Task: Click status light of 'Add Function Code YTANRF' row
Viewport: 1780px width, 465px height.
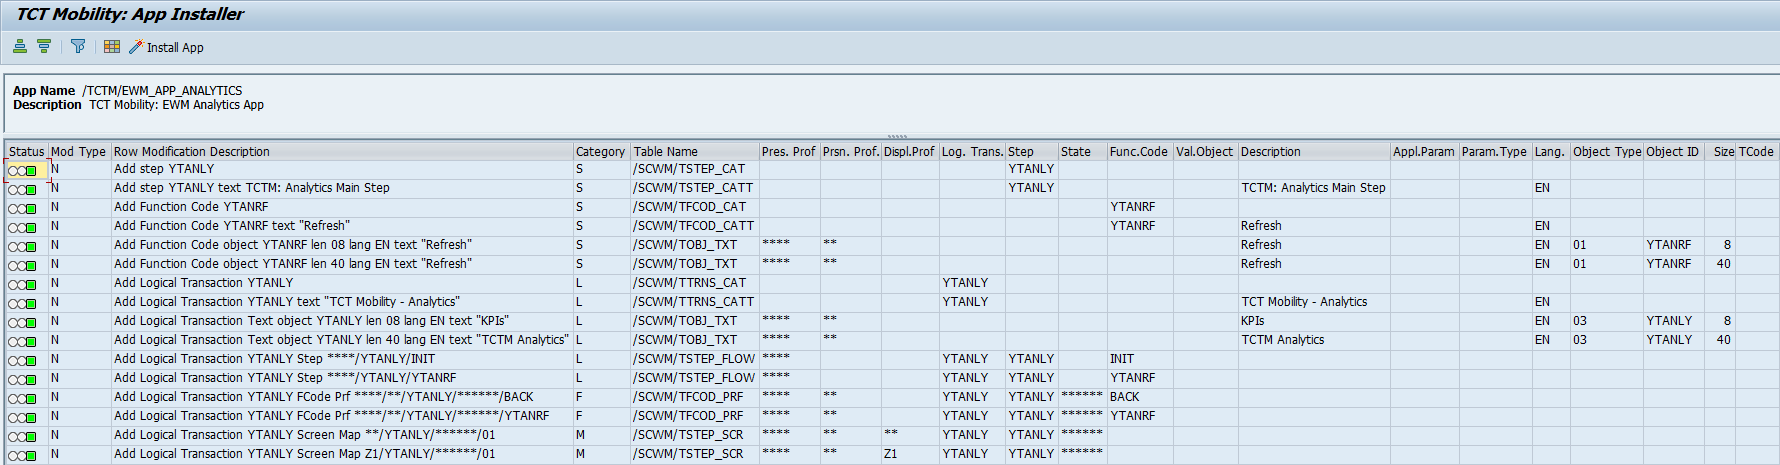Action: (x=22, y=209)
